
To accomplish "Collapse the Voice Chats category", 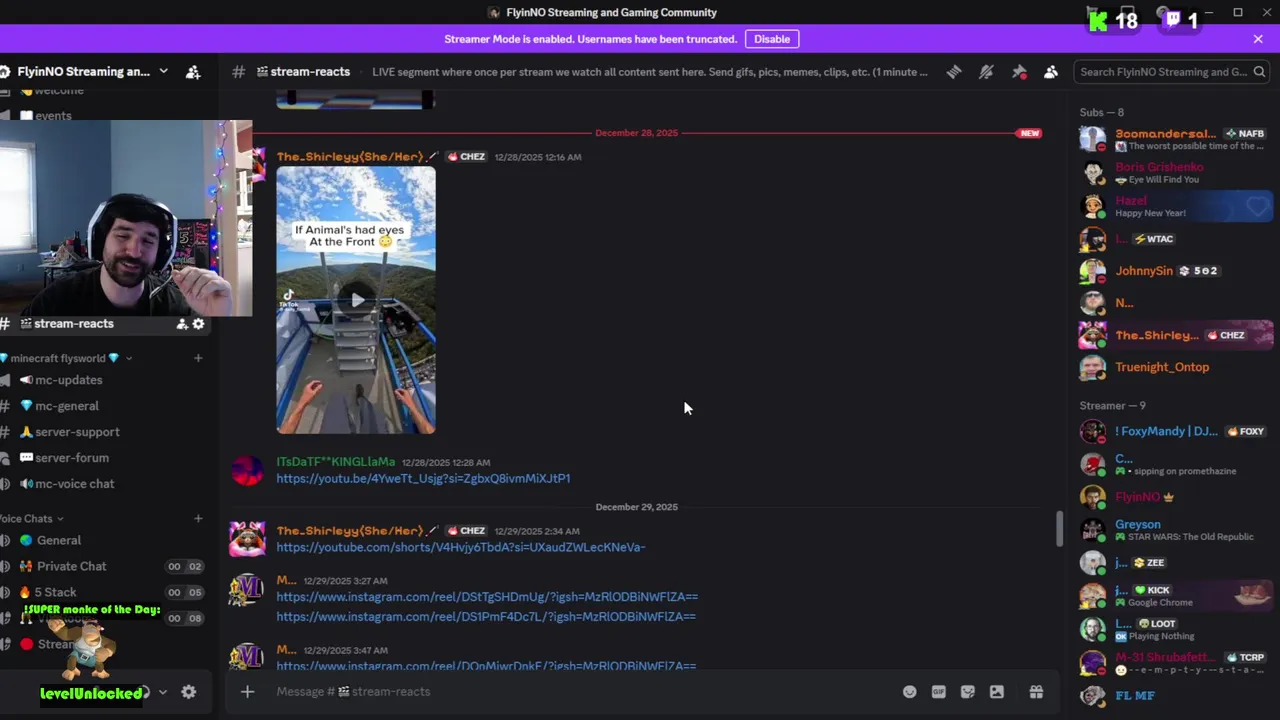I will [32, 519].
